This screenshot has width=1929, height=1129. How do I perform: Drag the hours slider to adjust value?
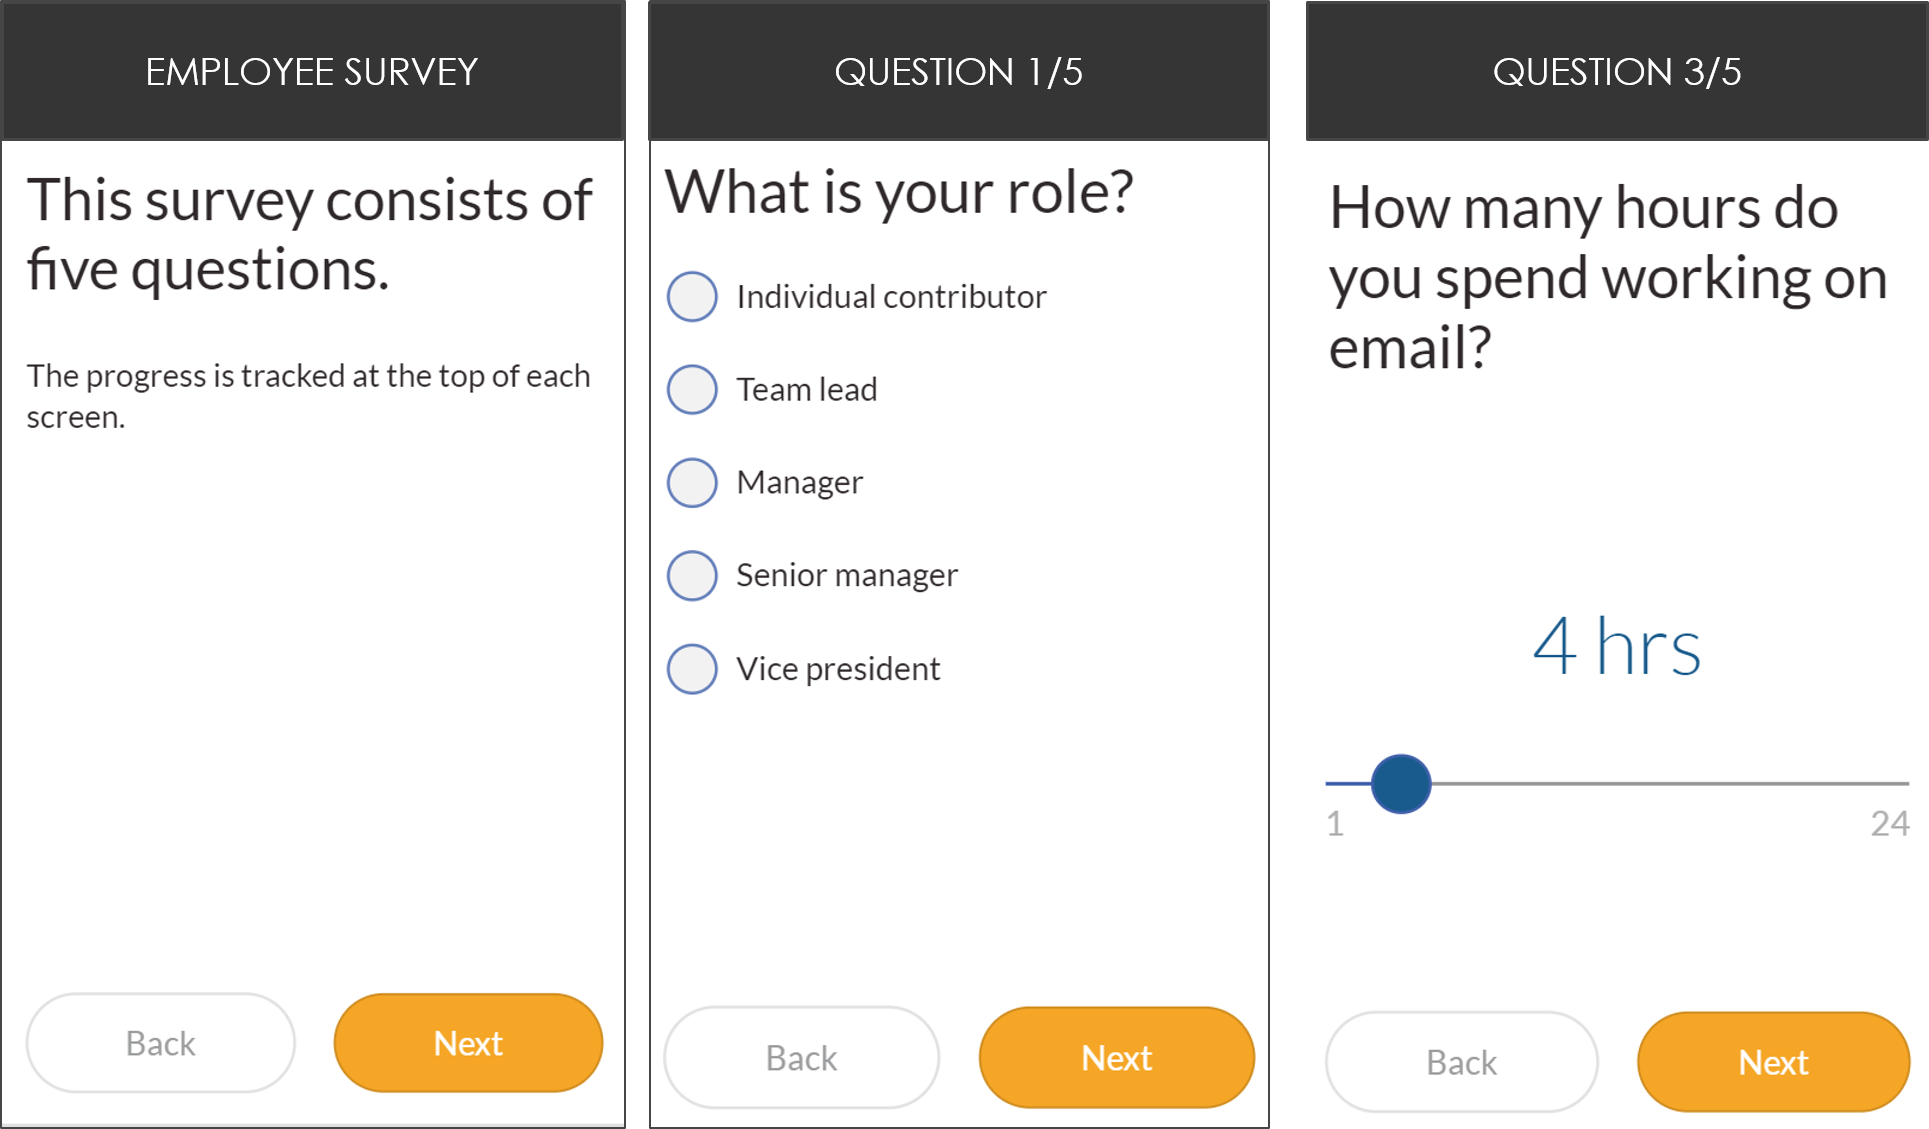click(1401, 784)
